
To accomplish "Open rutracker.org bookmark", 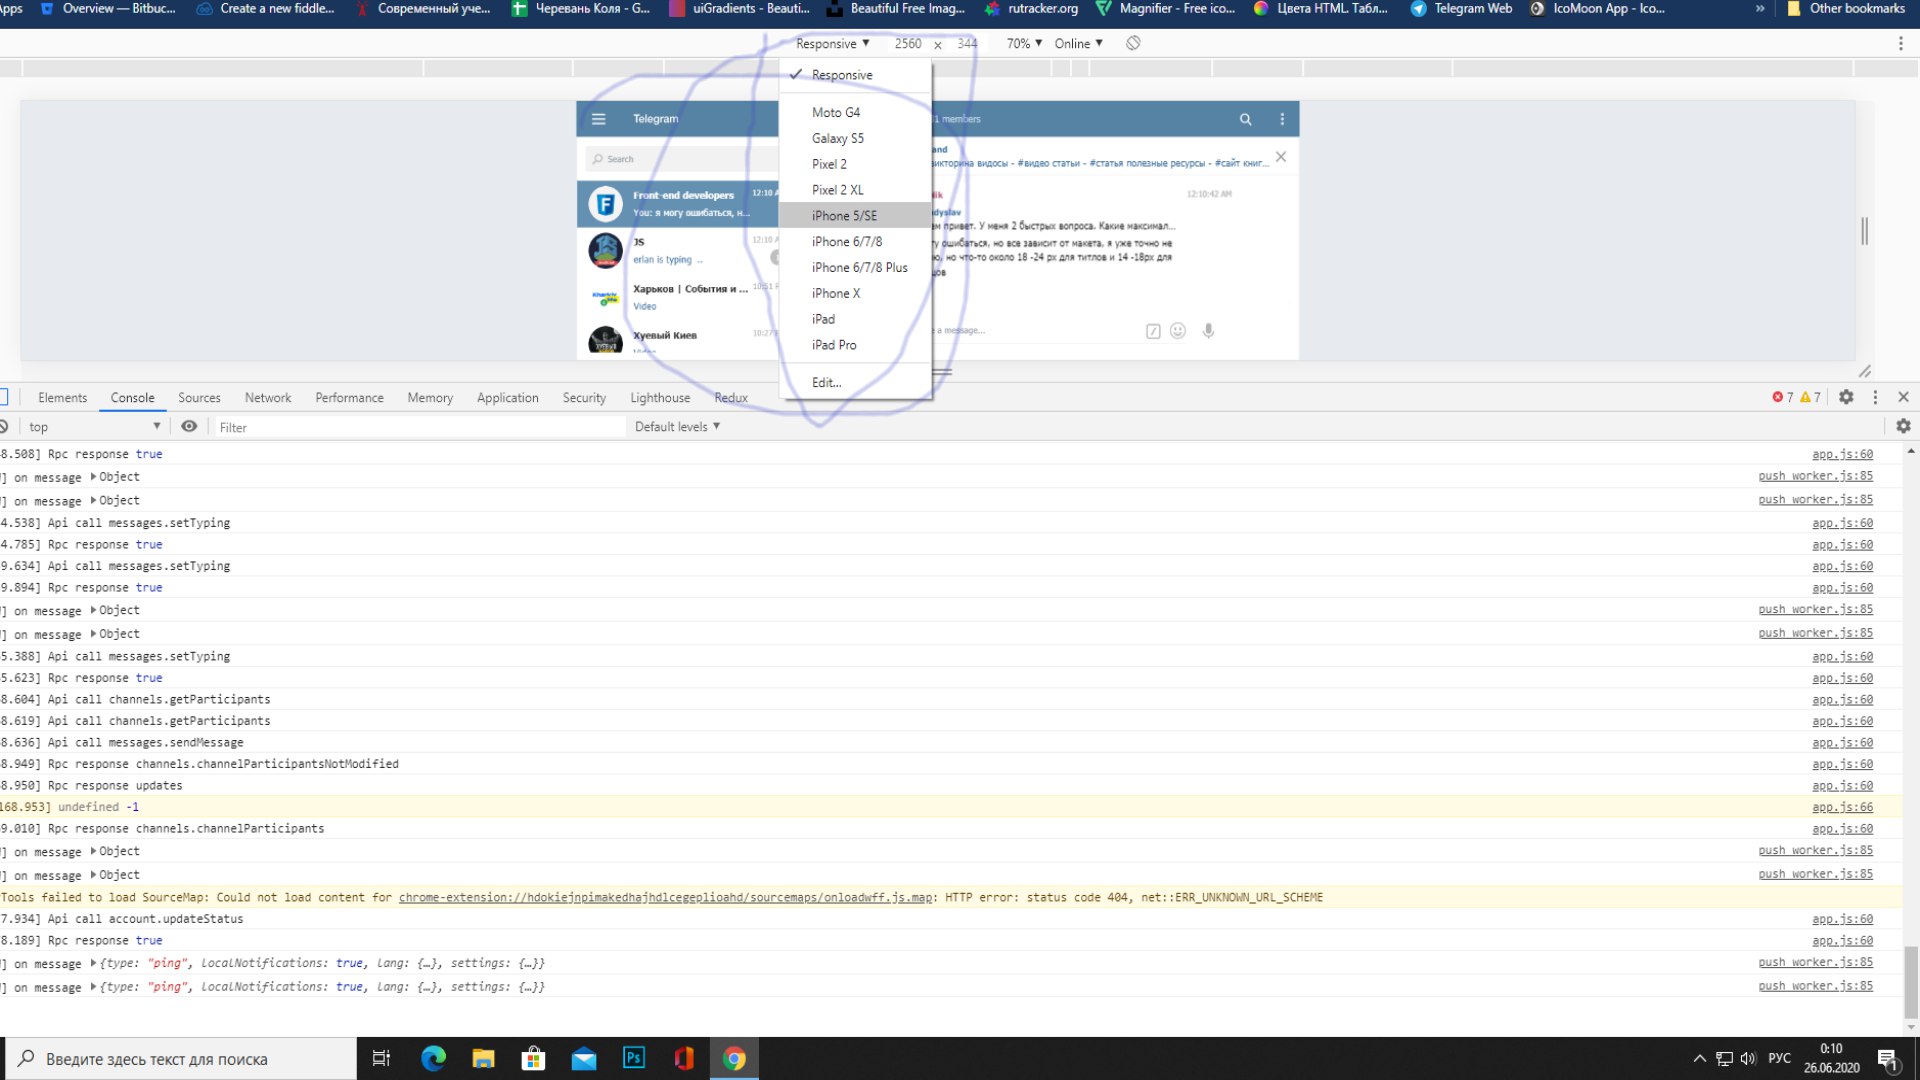I will [1031, 8].
